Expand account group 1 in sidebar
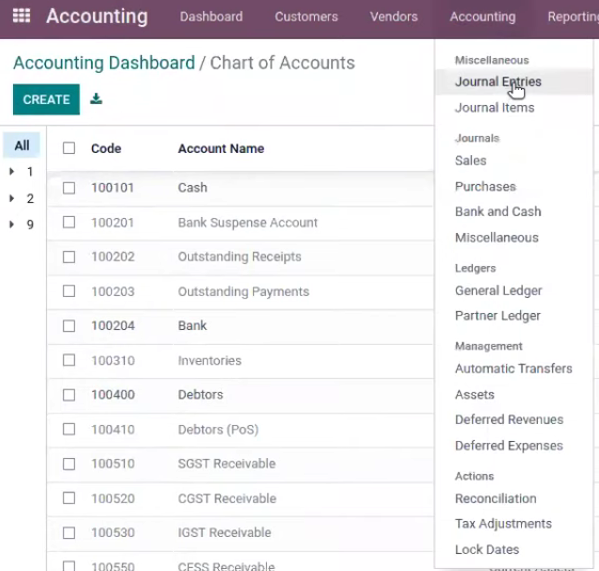Screen dimensions: 599x571 (x=12, y=172)
